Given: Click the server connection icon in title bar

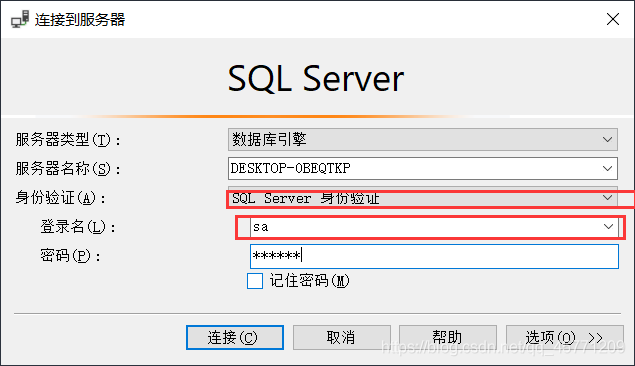Looking at the screenshot, I should click(x=20, y=19).
